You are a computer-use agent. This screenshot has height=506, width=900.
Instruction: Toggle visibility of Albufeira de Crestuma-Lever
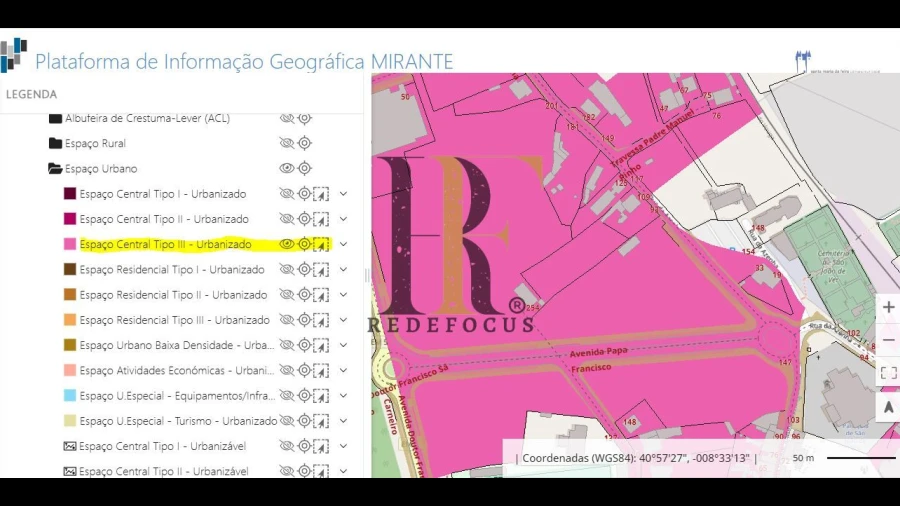tap(287, 118)
